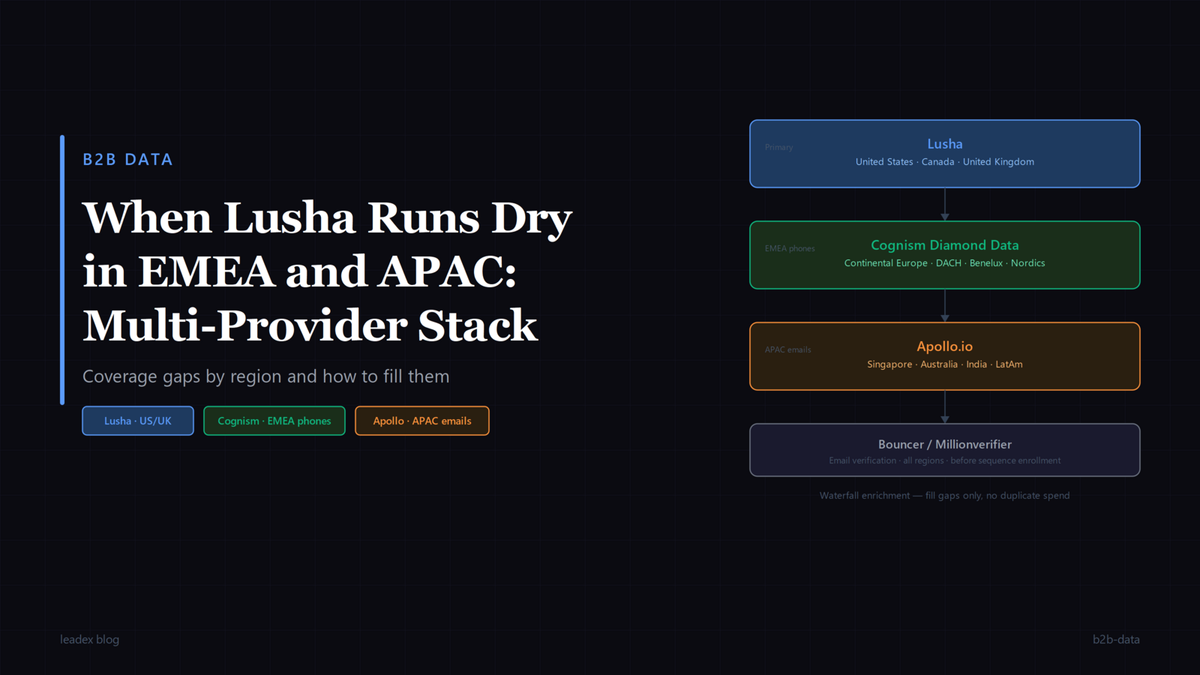Click the headline 'When Lusha Runs Dry'

(x=327, y=218)
